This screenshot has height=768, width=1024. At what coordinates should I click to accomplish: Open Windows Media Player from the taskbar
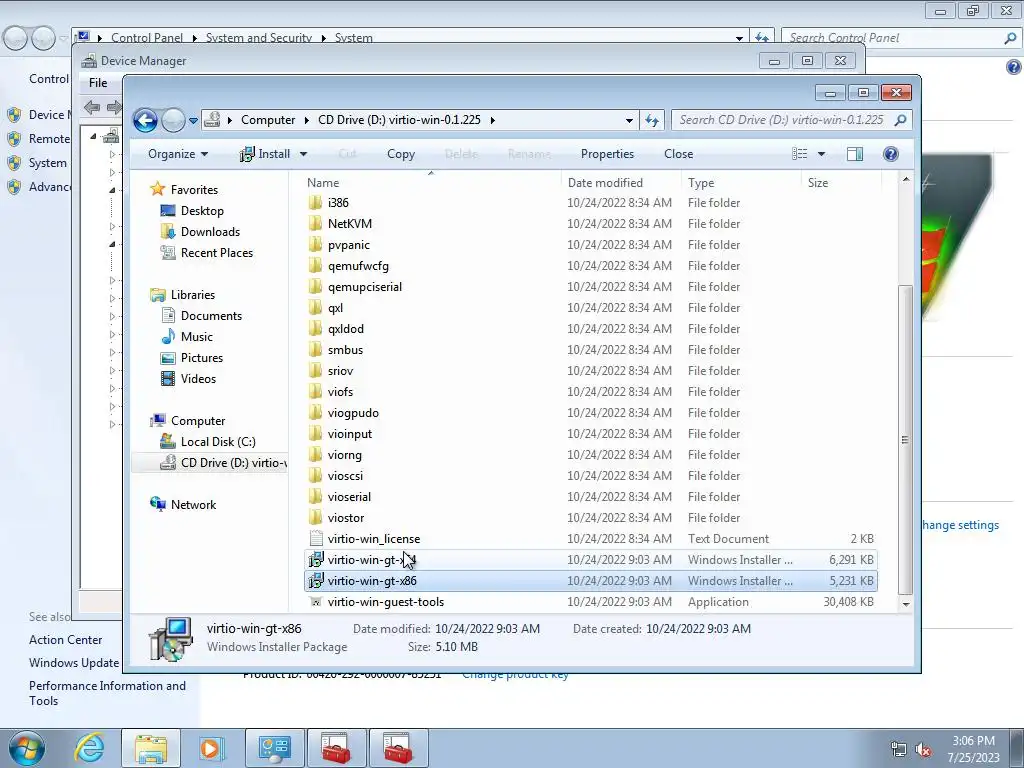211,748
